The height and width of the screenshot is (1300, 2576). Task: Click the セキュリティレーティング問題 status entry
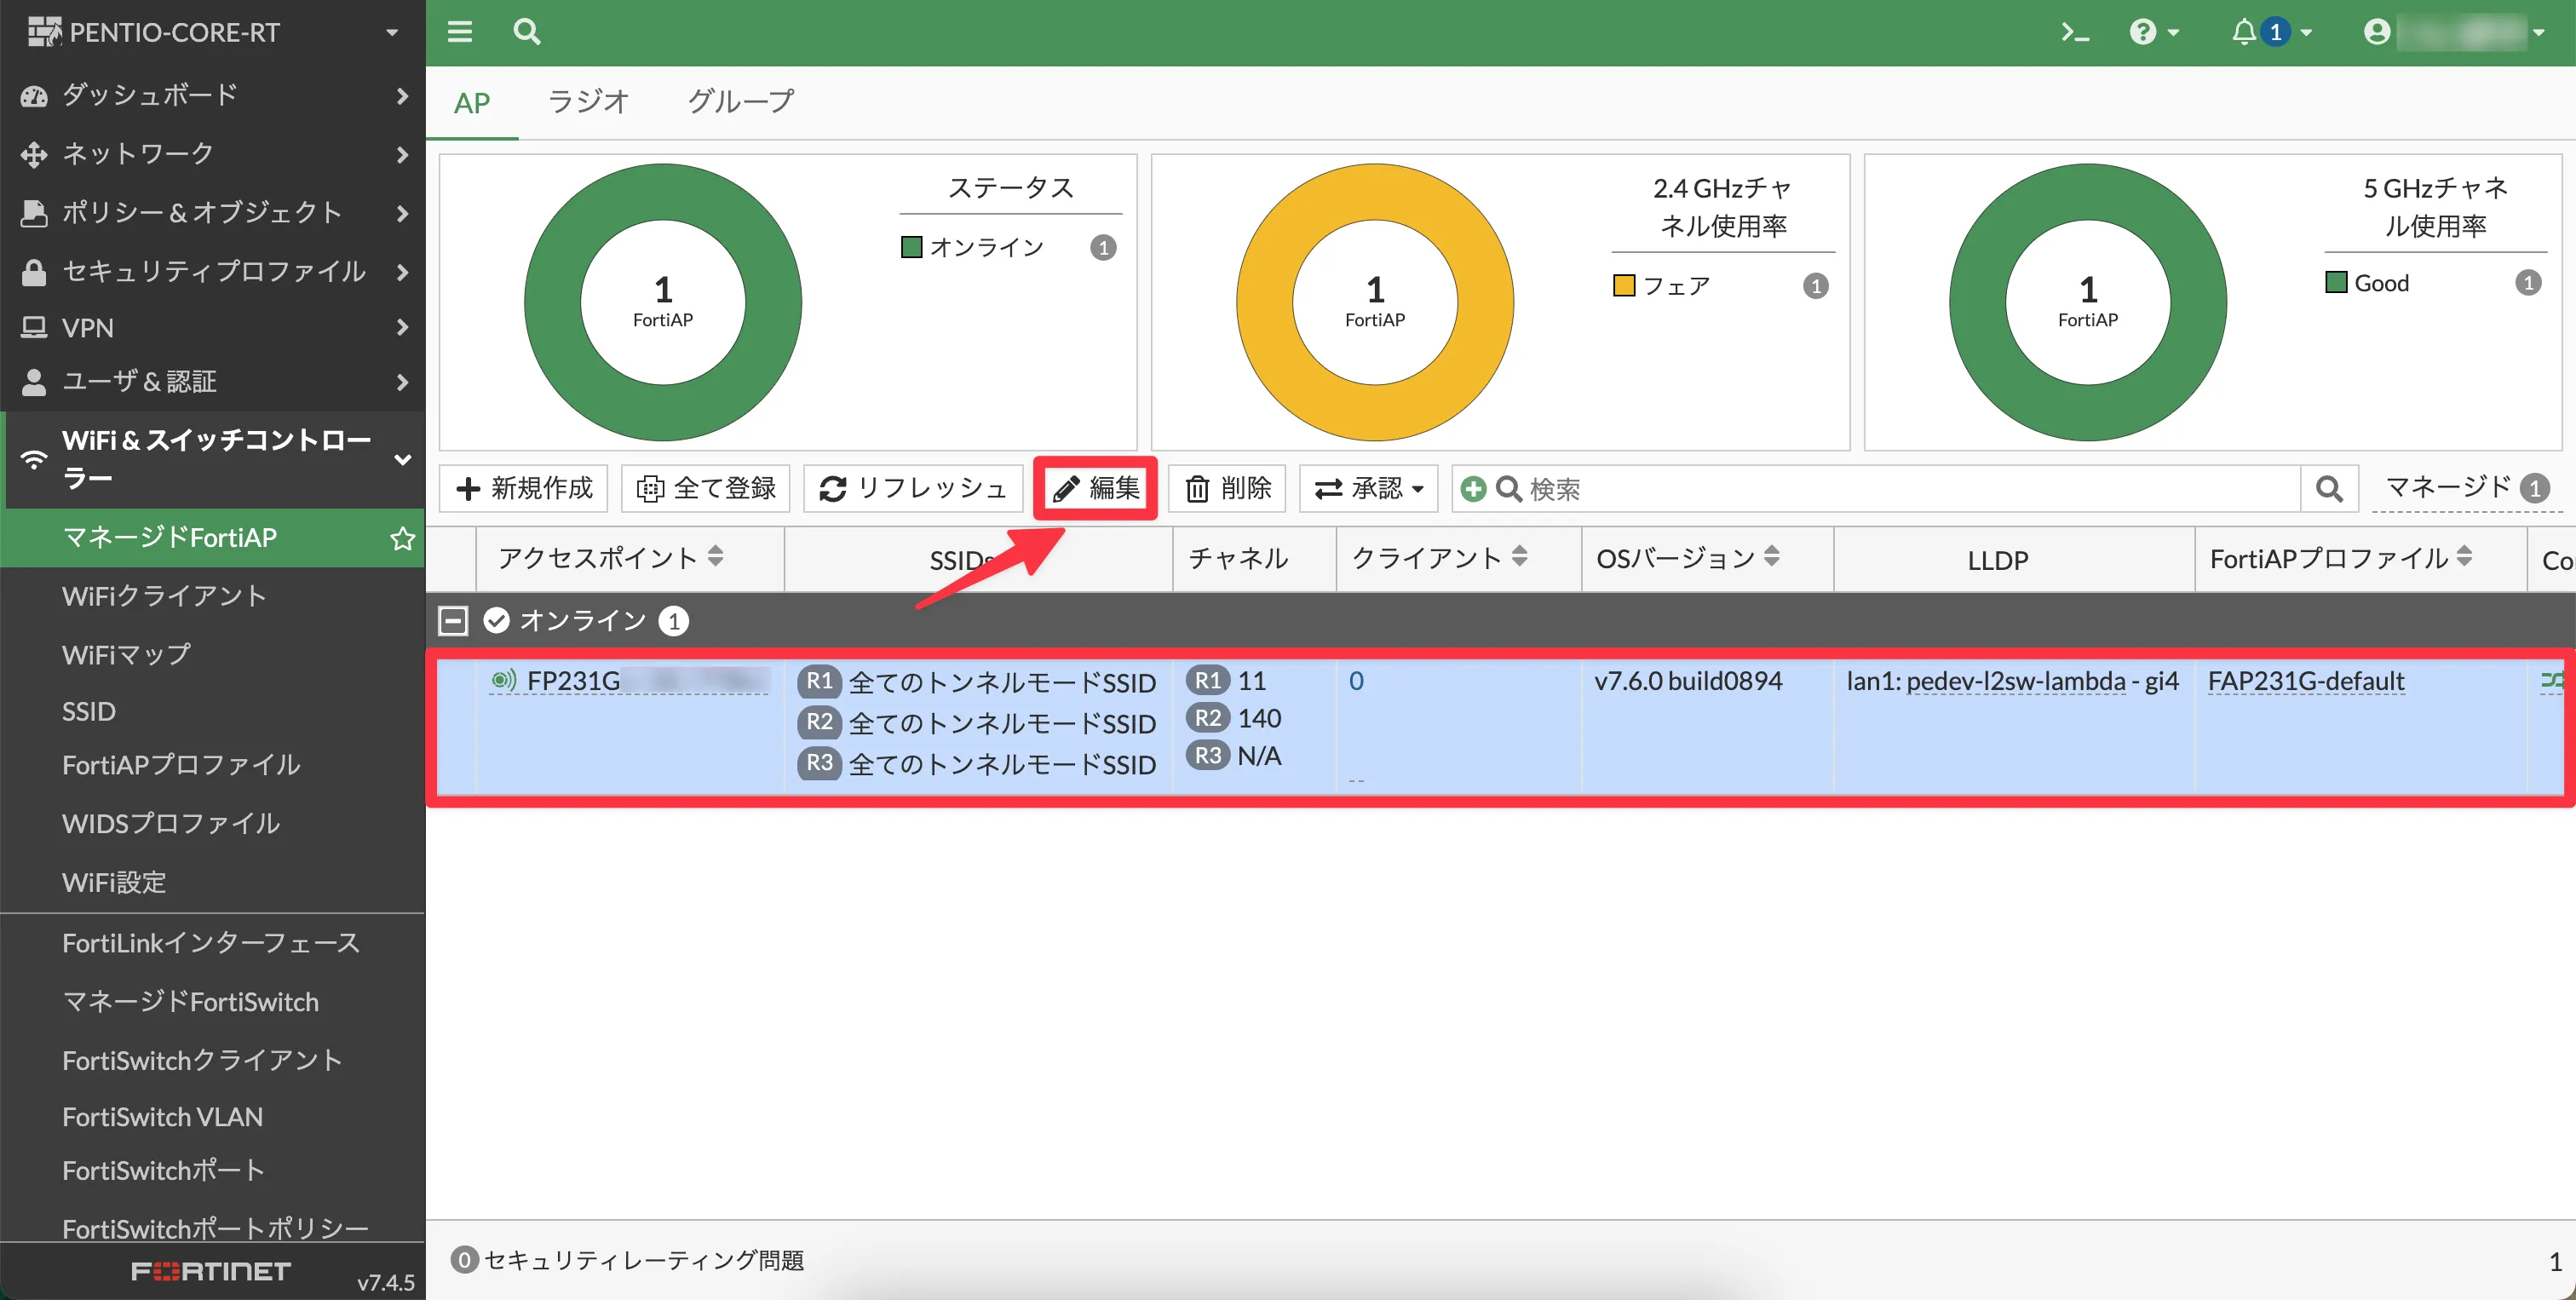(627, 1260)
